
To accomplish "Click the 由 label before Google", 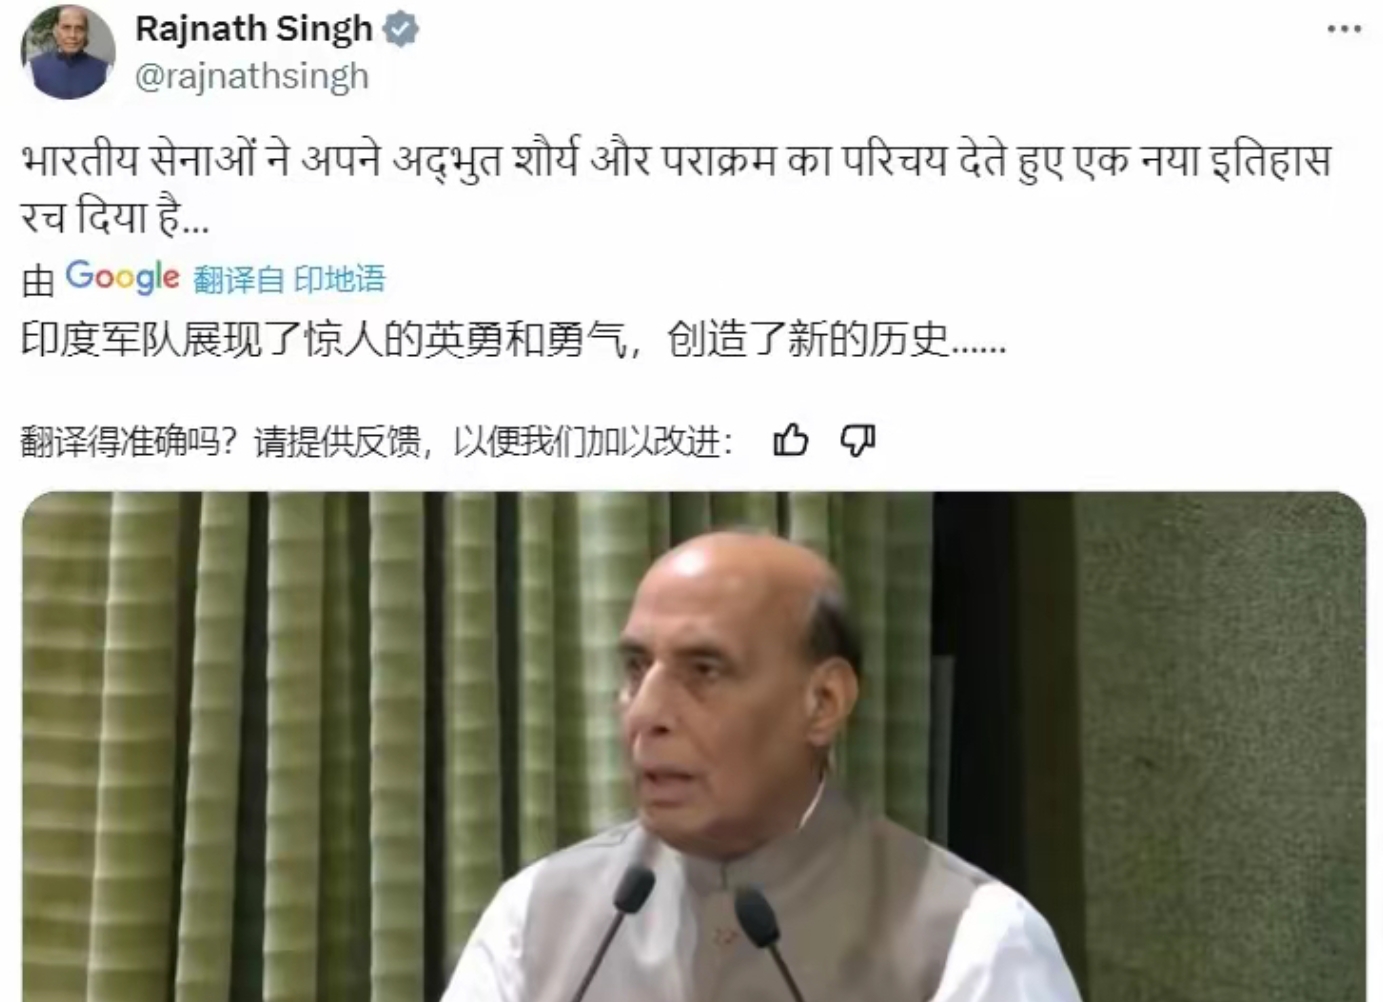I will click(x=38, y=280).
